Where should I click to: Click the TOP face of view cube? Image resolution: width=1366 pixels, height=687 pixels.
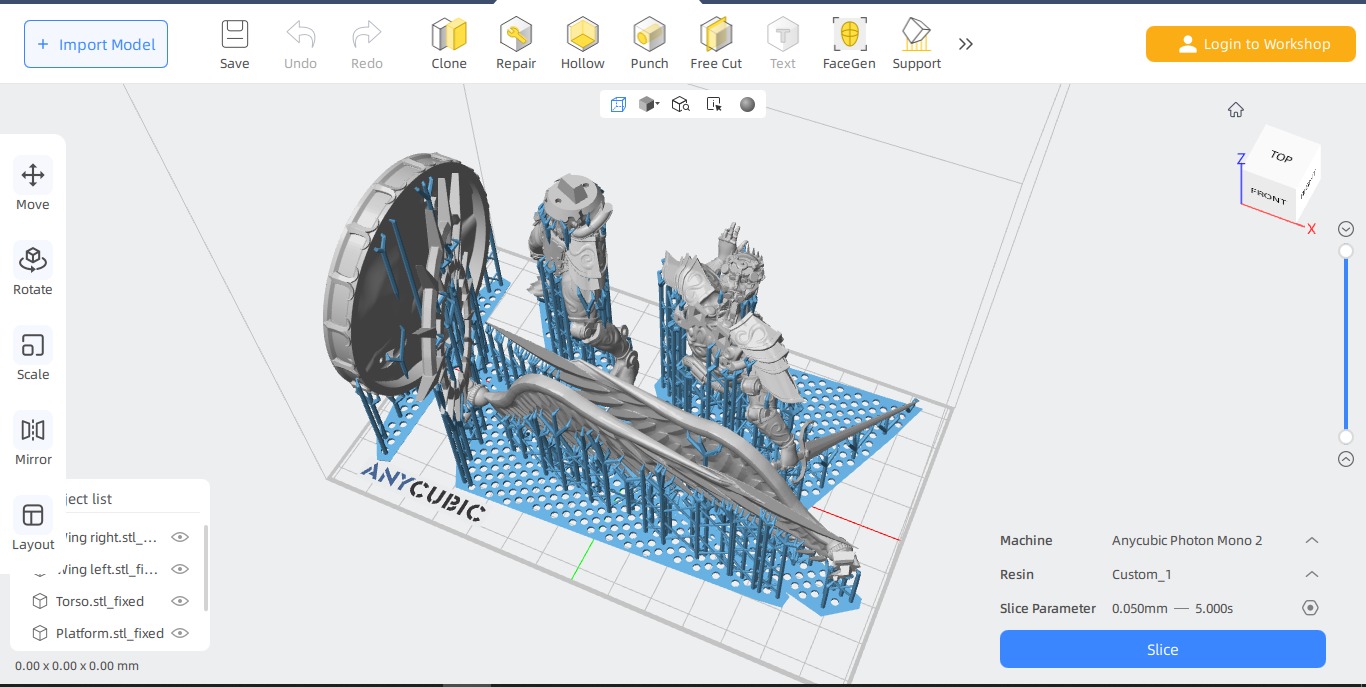(1282, 157)
